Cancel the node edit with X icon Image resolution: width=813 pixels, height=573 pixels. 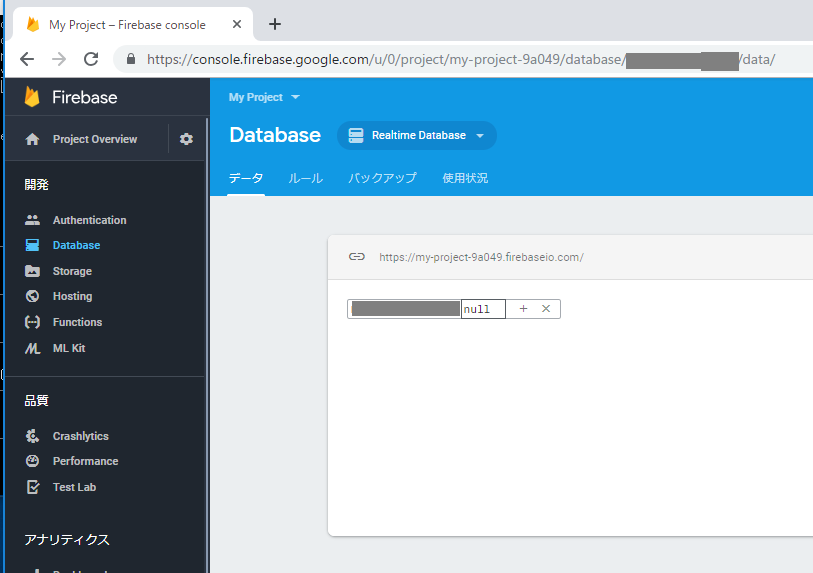pos(546,309)
